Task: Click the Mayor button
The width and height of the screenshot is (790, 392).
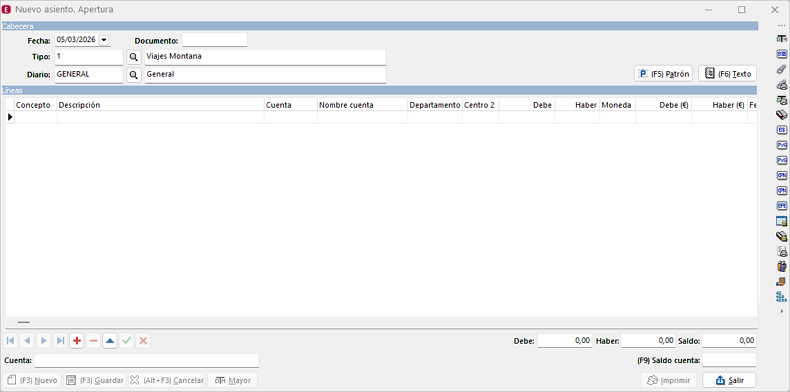Action: pos(233,380)
